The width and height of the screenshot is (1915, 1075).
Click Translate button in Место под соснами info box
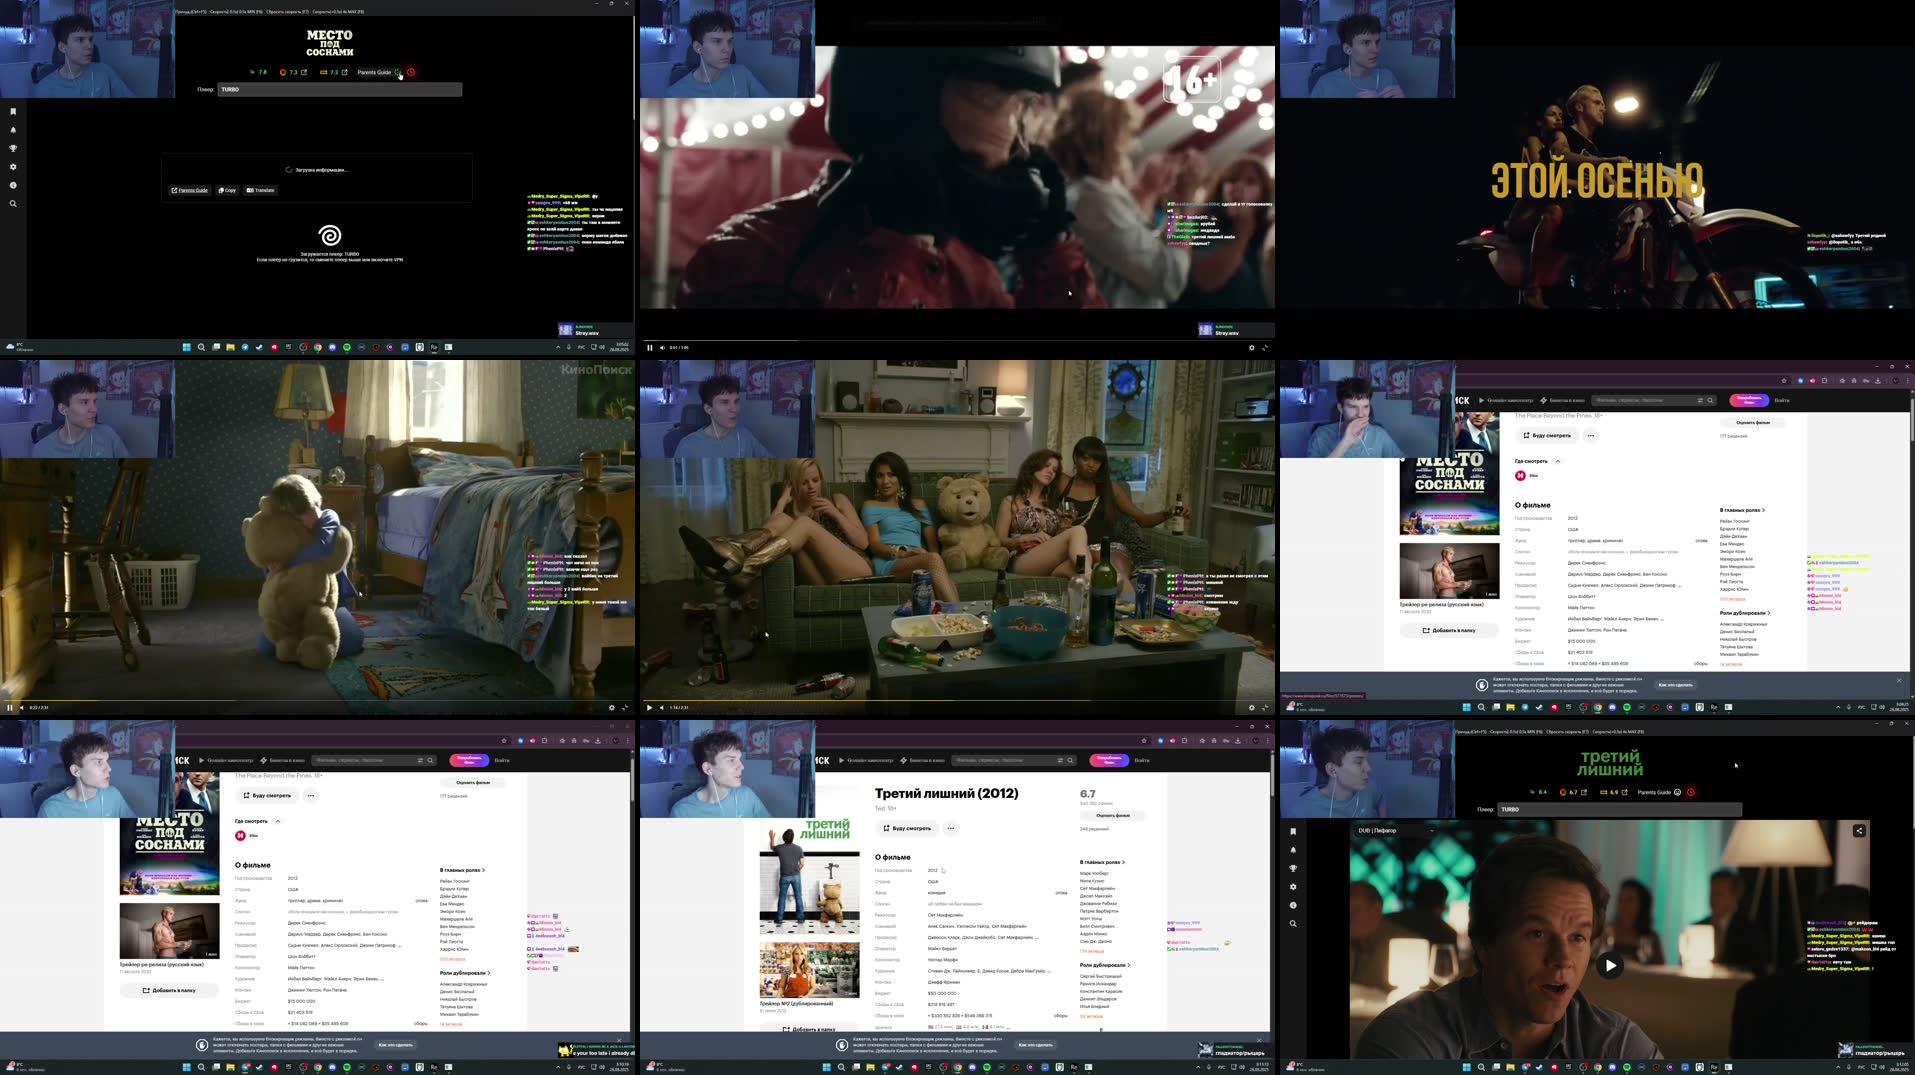261,190
